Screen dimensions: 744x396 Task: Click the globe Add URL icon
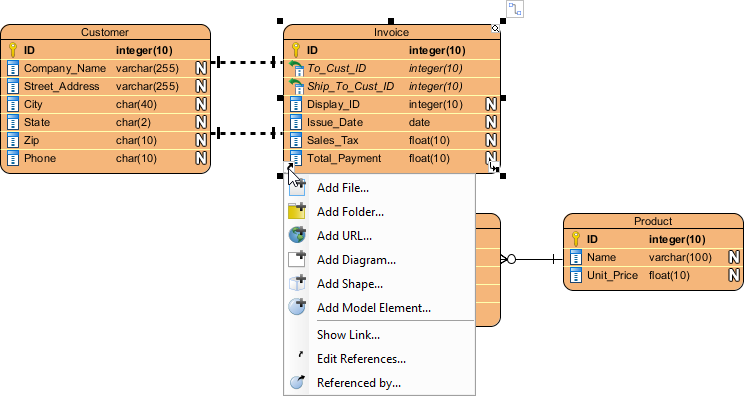tap(297, 235)
